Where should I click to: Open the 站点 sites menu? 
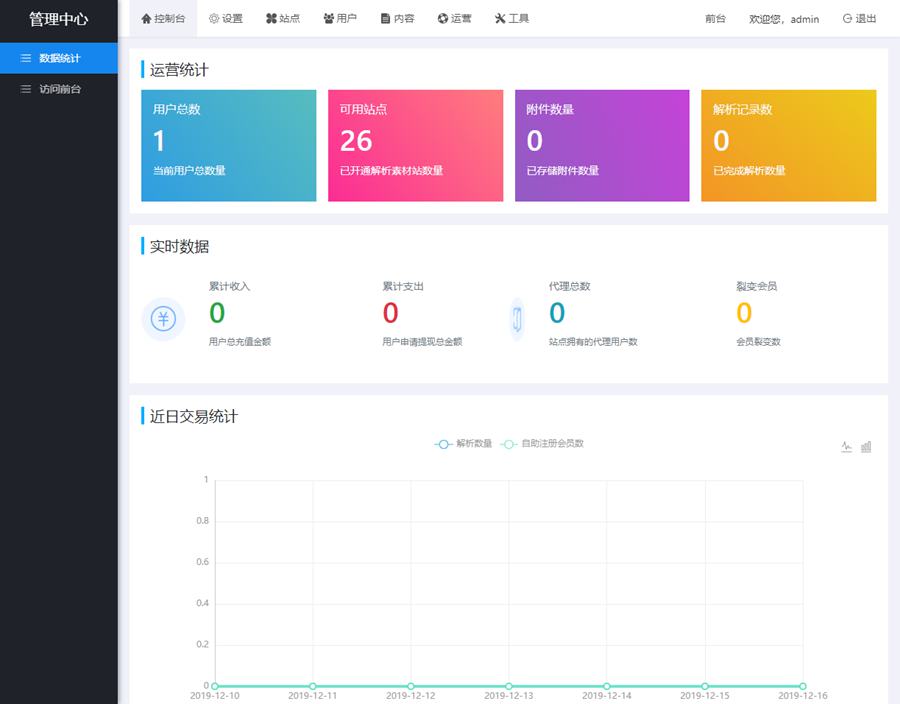(283, 18)
